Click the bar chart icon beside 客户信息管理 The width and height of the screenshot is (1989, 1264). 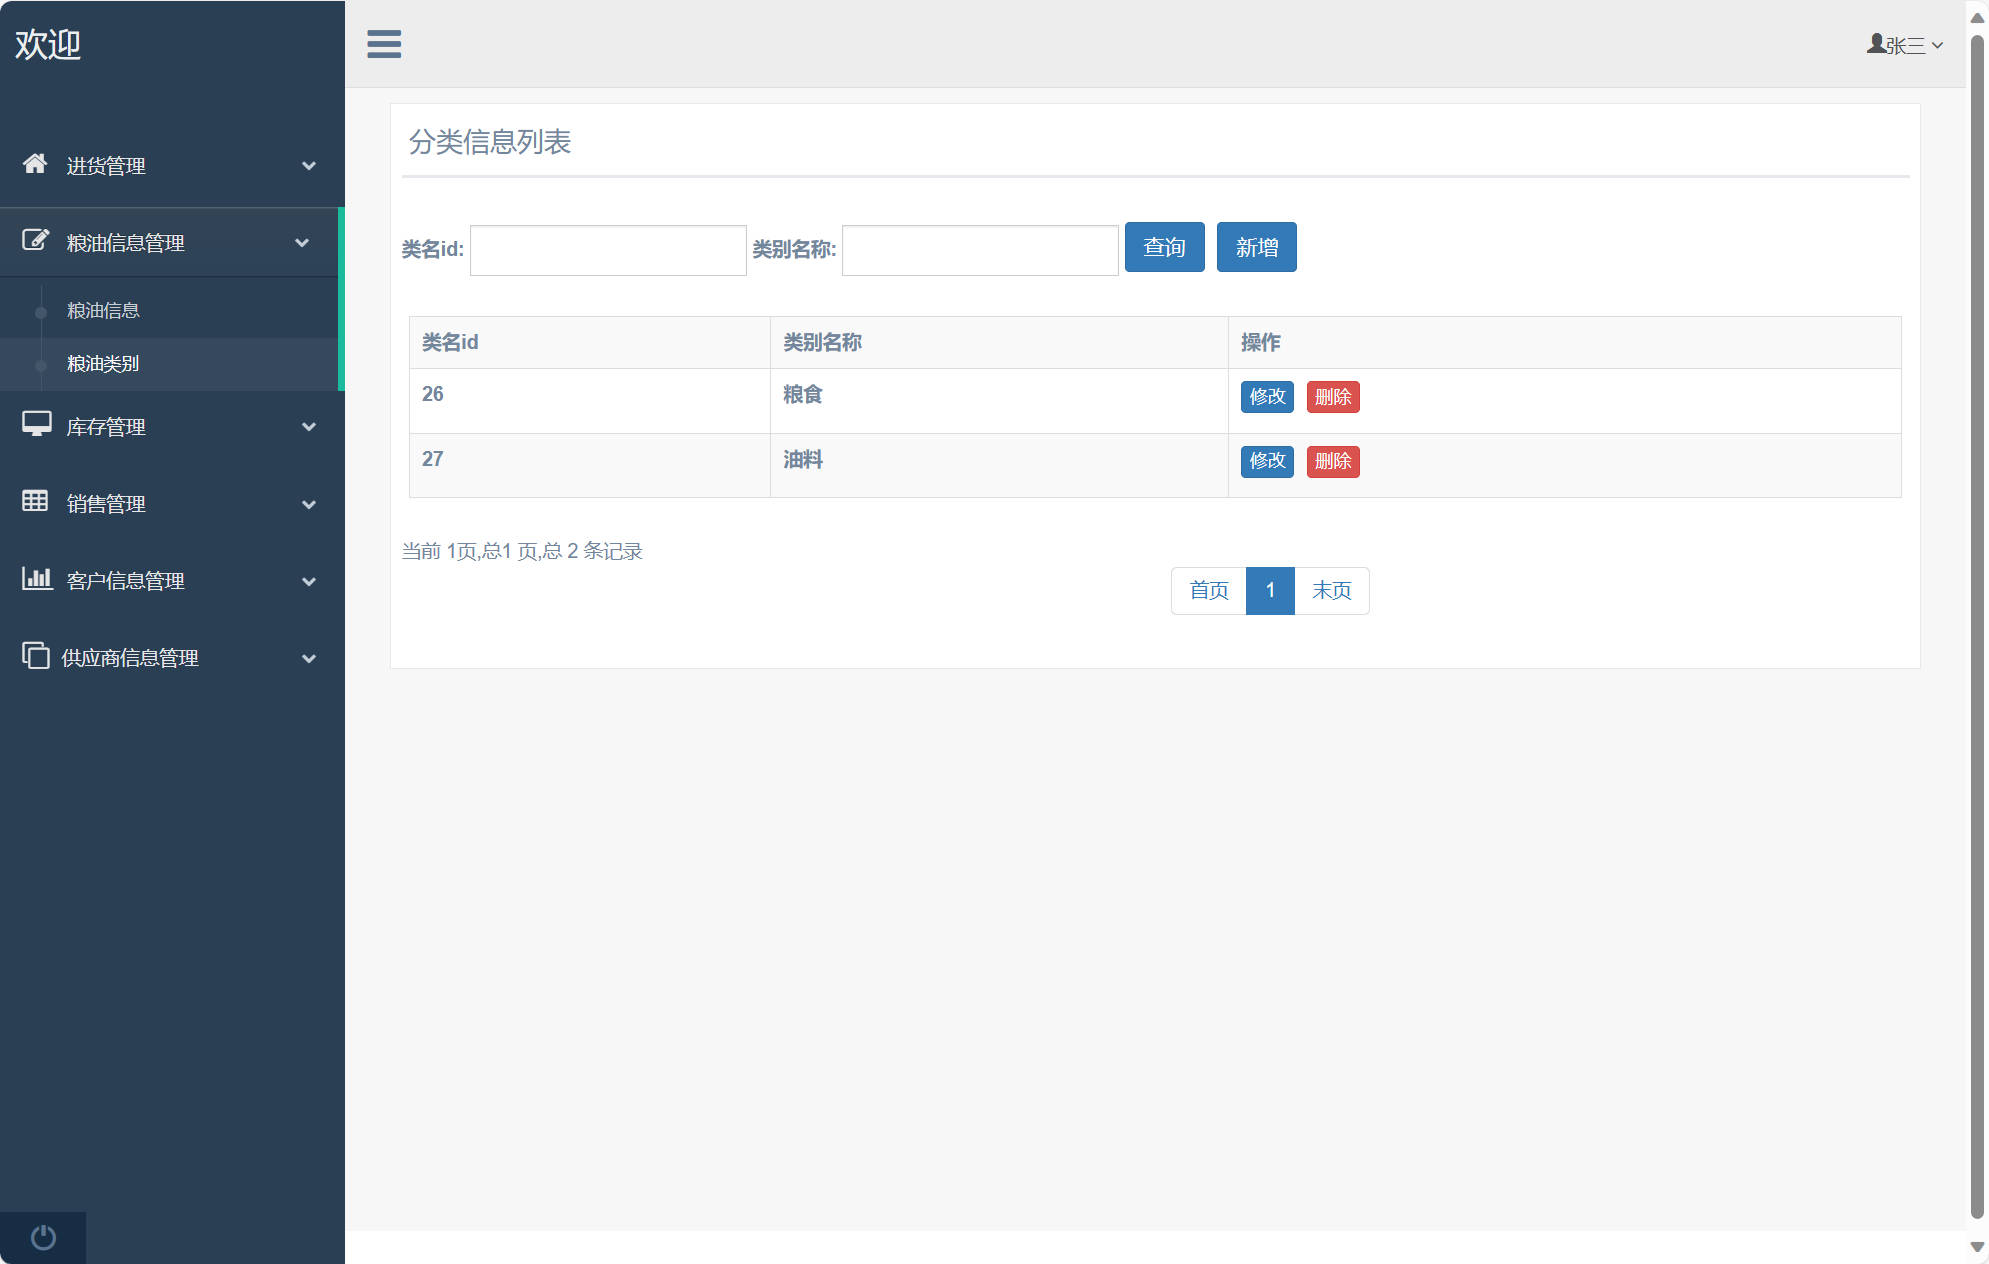click(x=37, y=579)
